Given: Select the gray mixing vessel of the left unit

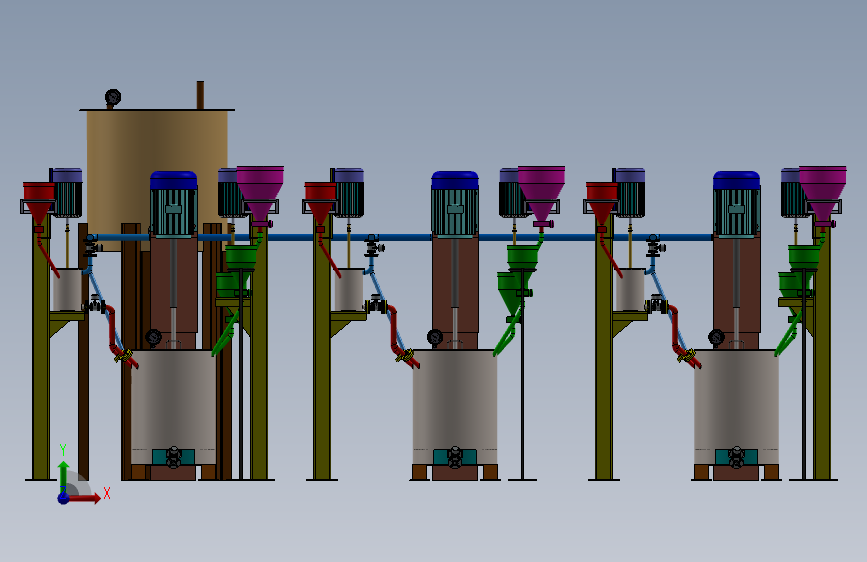Looking at the screenshot, I should [174, 407].
